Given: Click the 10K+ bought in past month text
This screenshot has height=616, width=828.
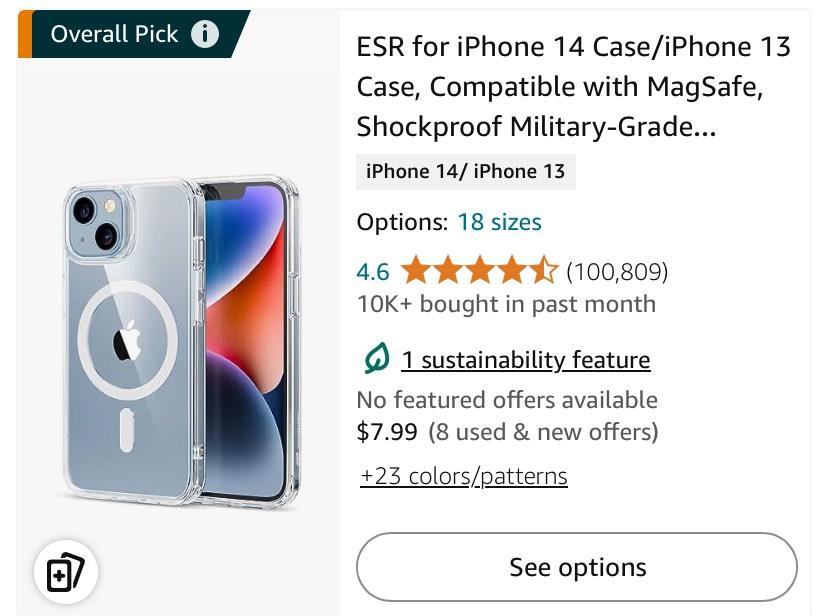Looking at the screenshot, I should [x=506, y=304].
